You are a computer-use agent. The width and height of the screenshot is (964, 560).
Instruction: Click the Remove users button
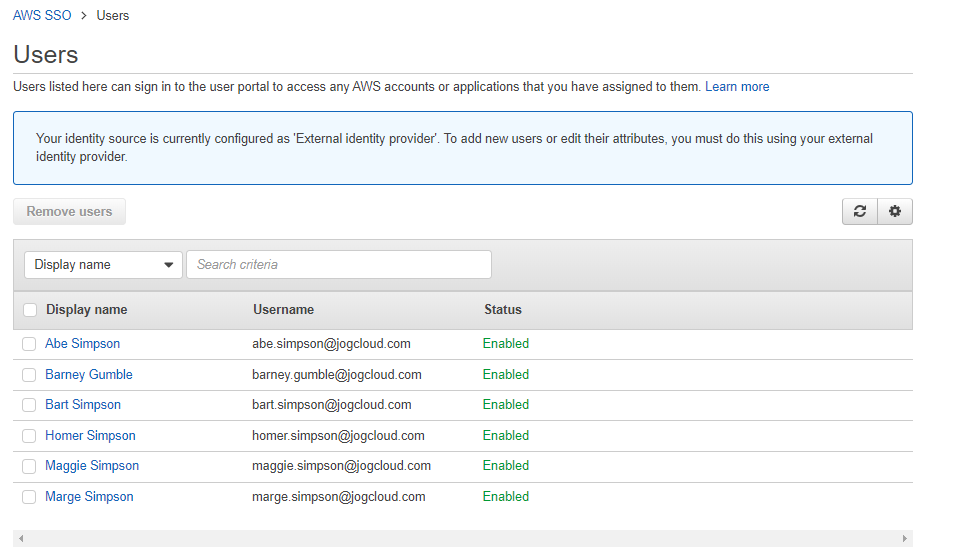coord(69,212)
